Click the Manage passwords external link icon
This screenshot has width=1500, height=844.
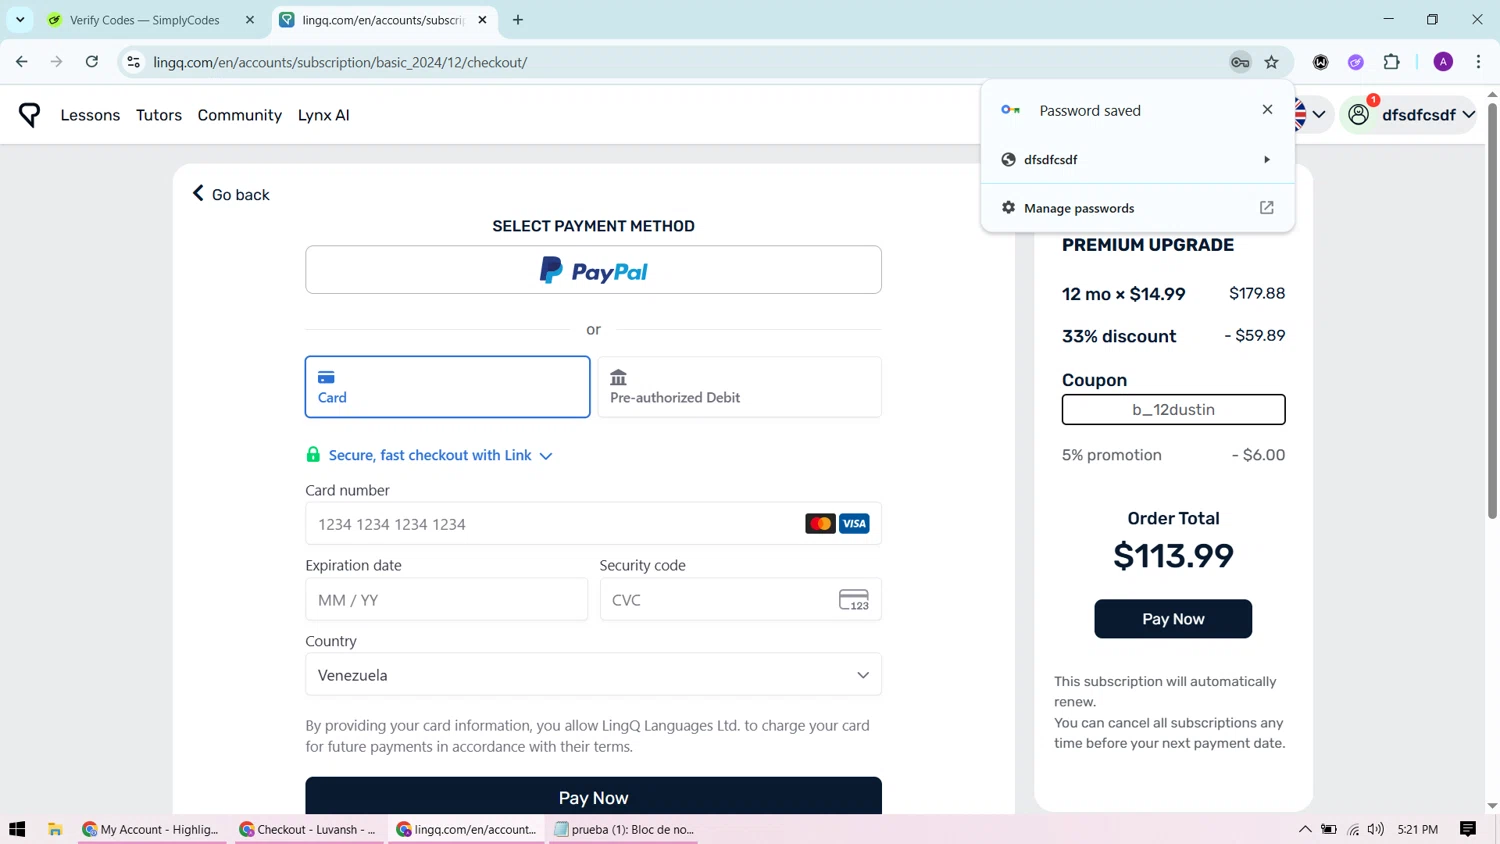[x=1267, y=208]
